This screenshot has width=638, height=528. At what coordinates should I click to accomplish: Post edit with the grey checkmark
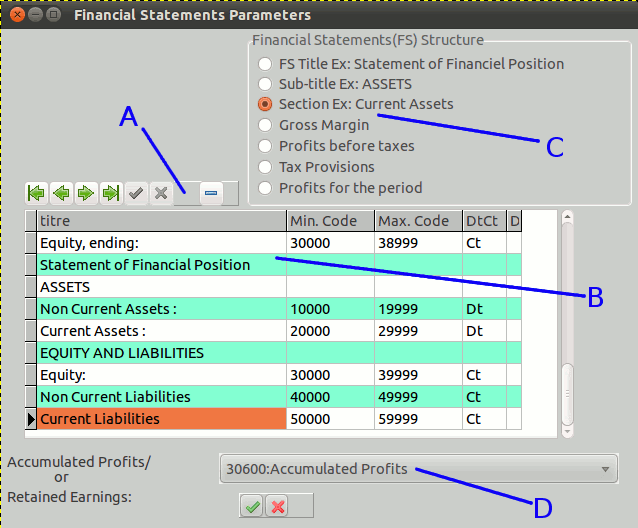point(136,193)
